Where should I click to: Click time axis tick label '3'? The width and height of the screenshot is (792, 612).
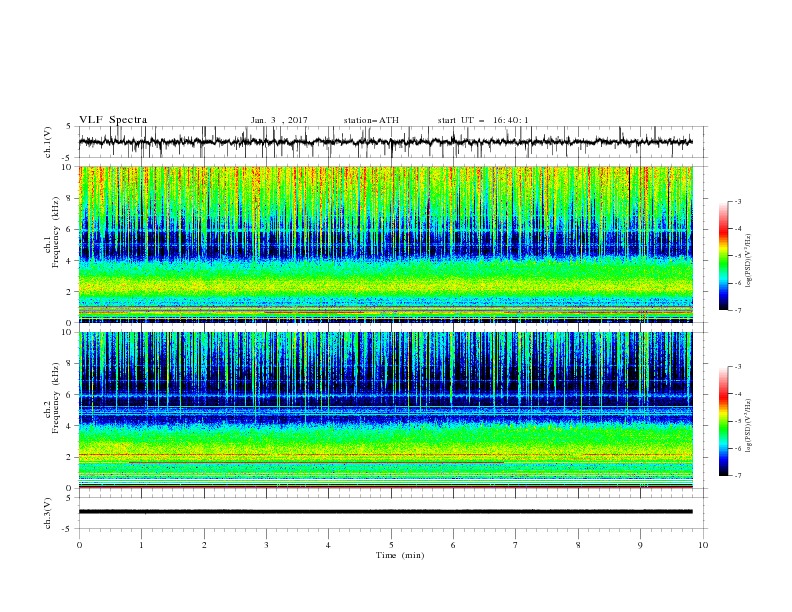267,545
